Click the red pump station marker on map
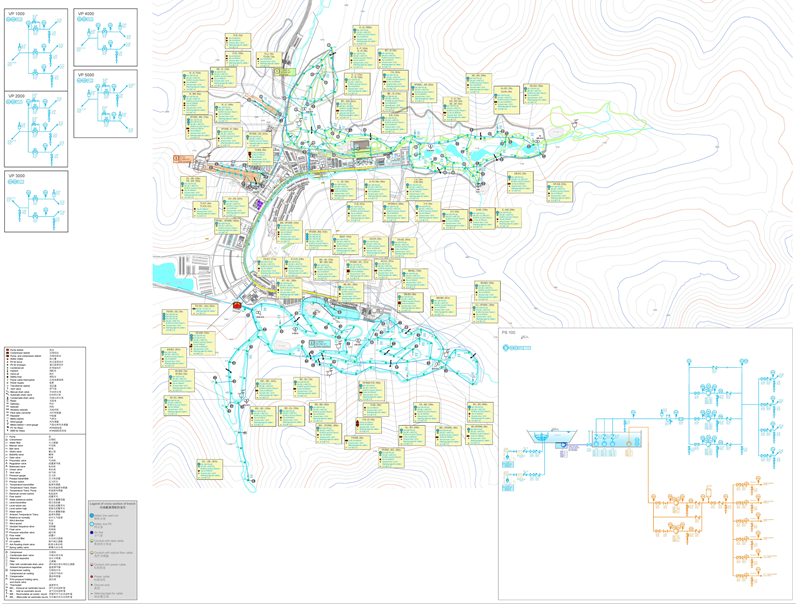Screen dimensions: 796x606 (x=237, y=306)
